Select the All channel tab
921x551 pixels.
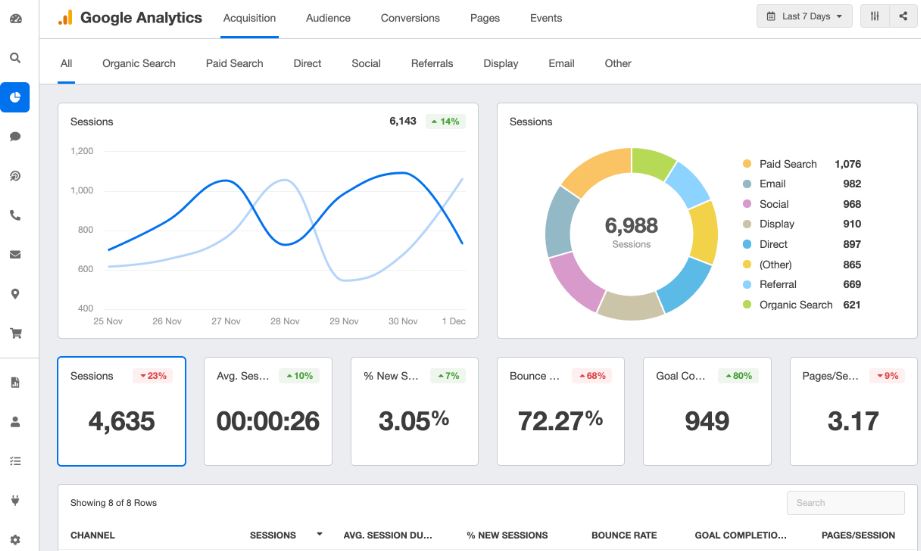click(66, 63)
